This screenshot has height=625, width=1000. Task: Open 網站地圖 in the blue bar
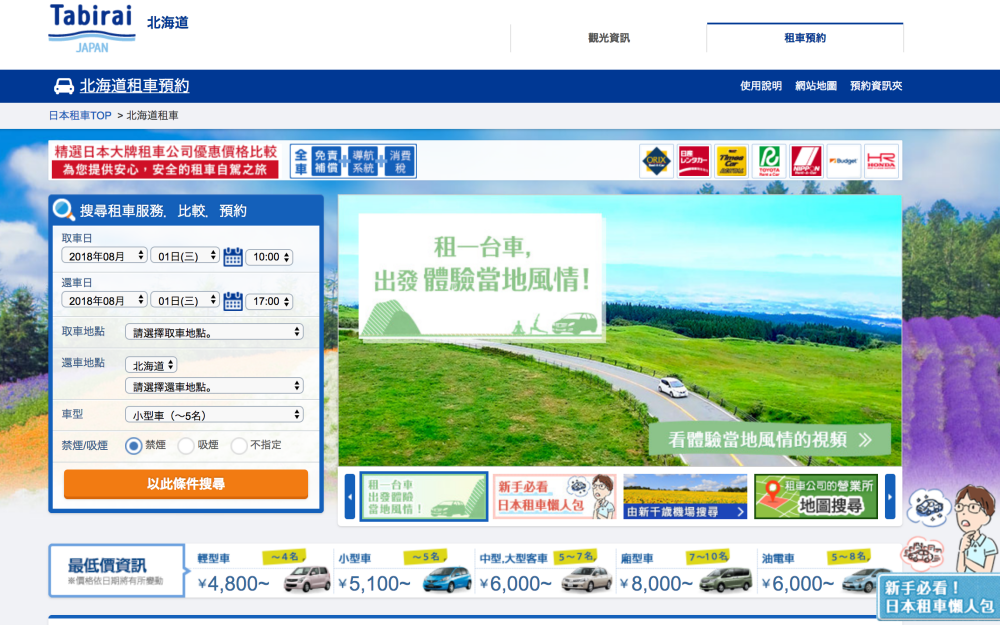pyautogui.click(x=816, y=86)
